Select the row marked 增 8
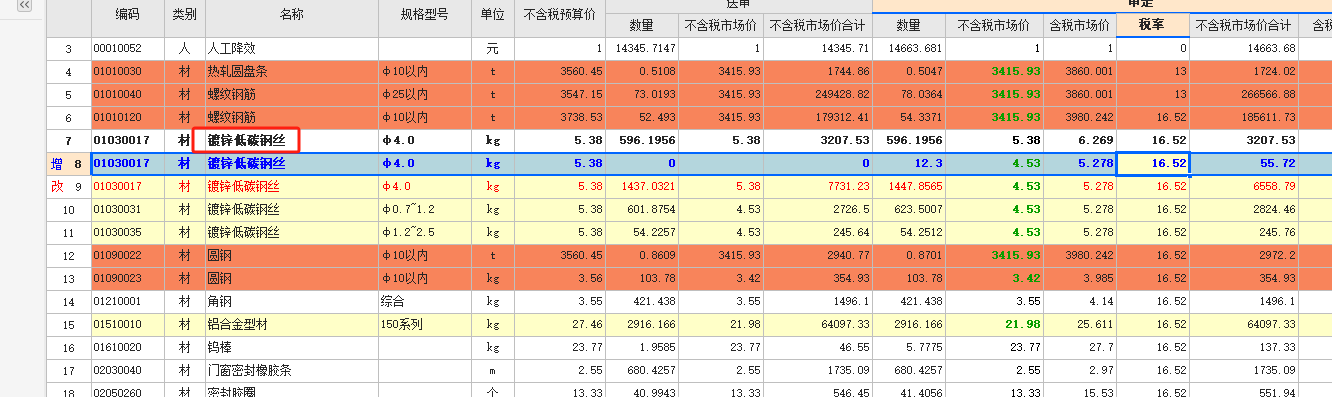 (x=69, y=163)
